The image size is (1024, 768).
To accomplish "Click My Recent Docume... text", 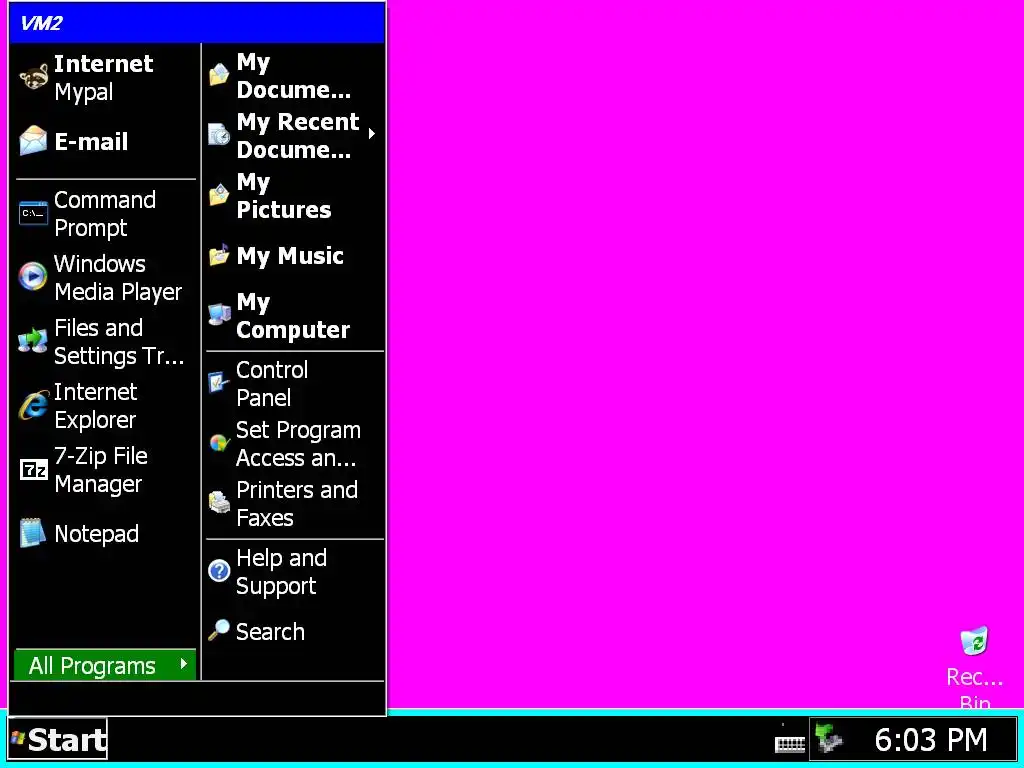I will (298, 135).
